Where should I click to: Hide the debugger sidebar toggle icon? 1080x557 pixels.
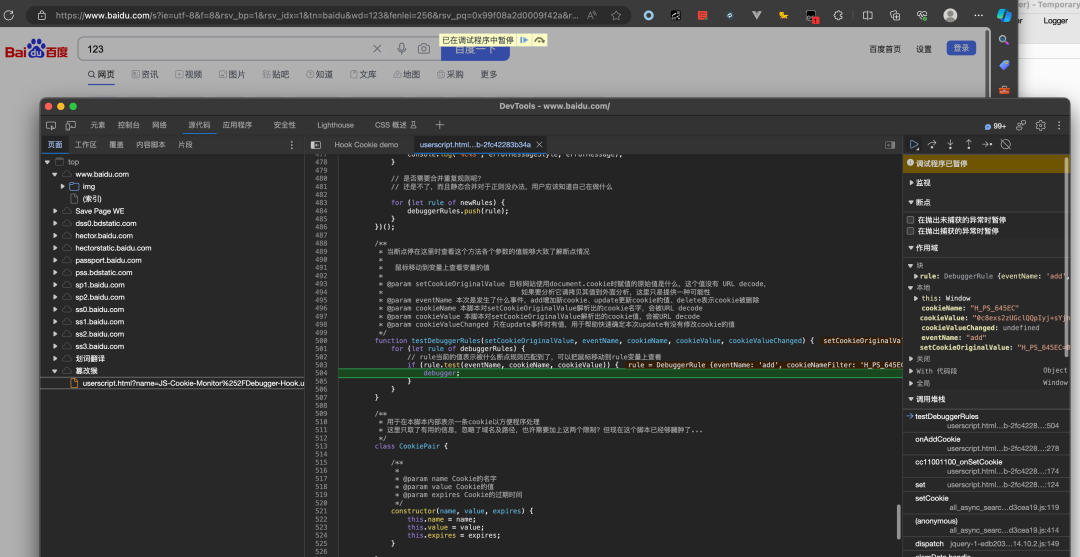[890, 145]
